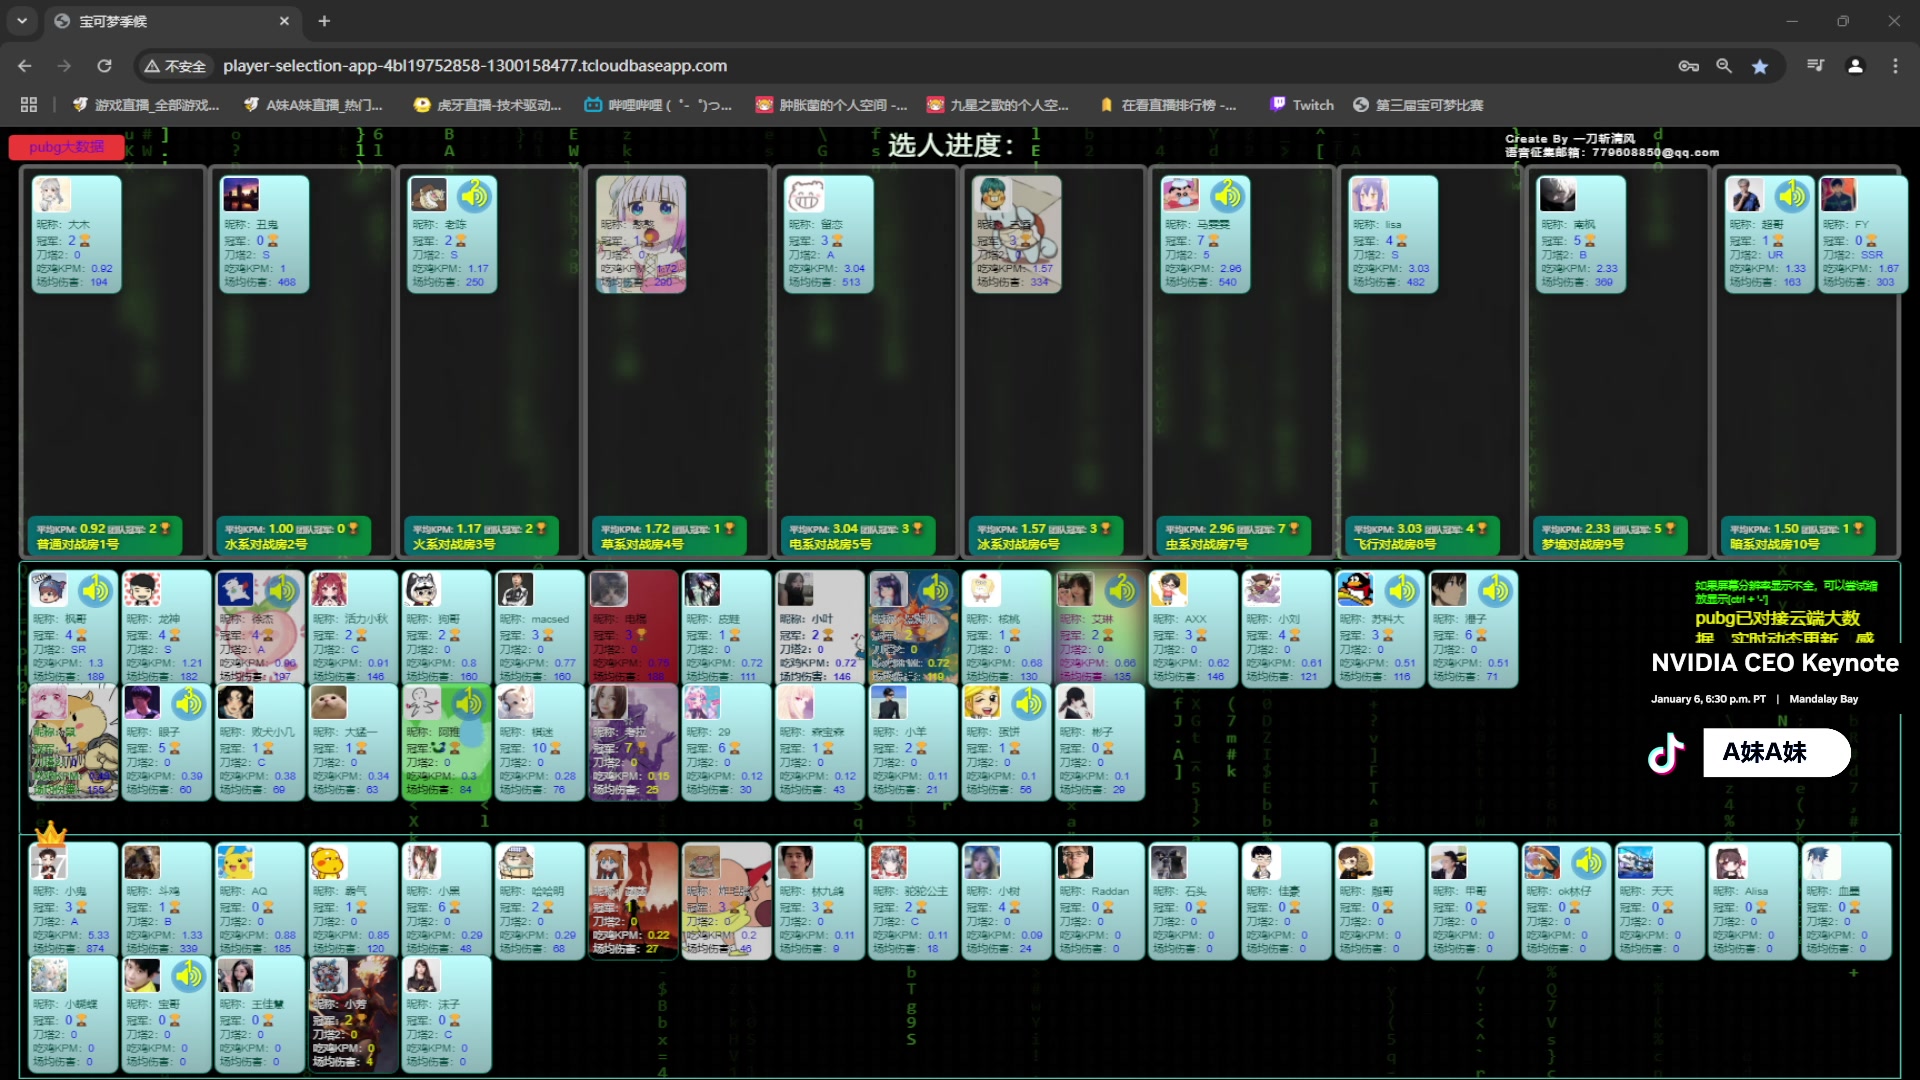Play the voice clip on ok林仔's card
The width and height of the screenshot is (1920, 1080).
pos(1588,862)
